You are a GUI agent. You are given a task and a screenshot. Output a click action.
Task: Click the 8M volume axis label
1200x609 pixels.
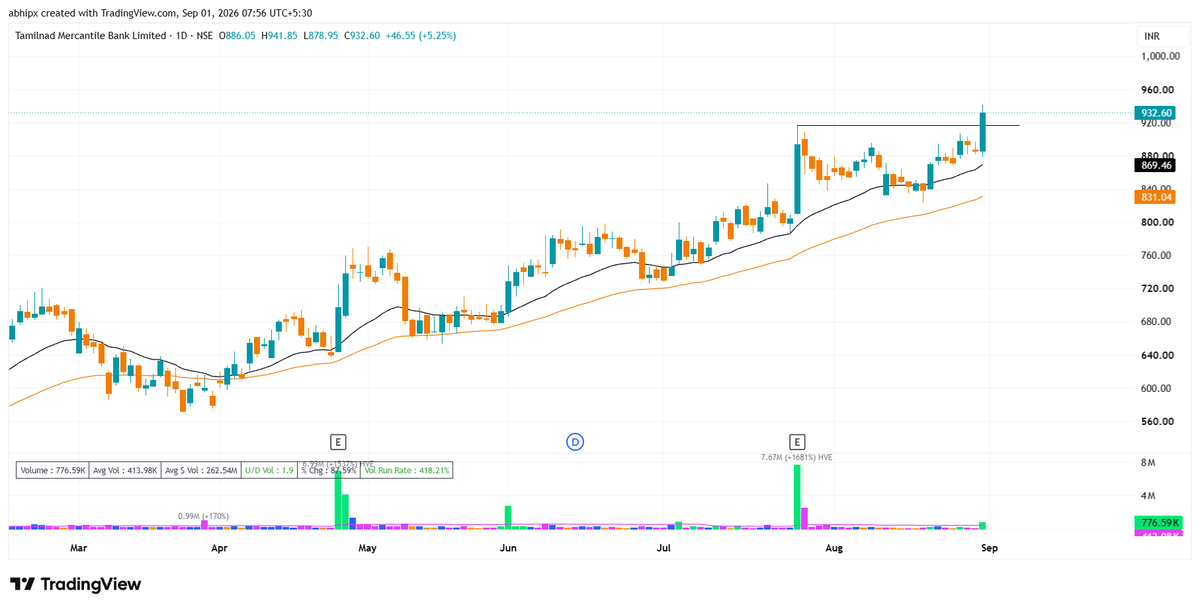click(1148, 463)
